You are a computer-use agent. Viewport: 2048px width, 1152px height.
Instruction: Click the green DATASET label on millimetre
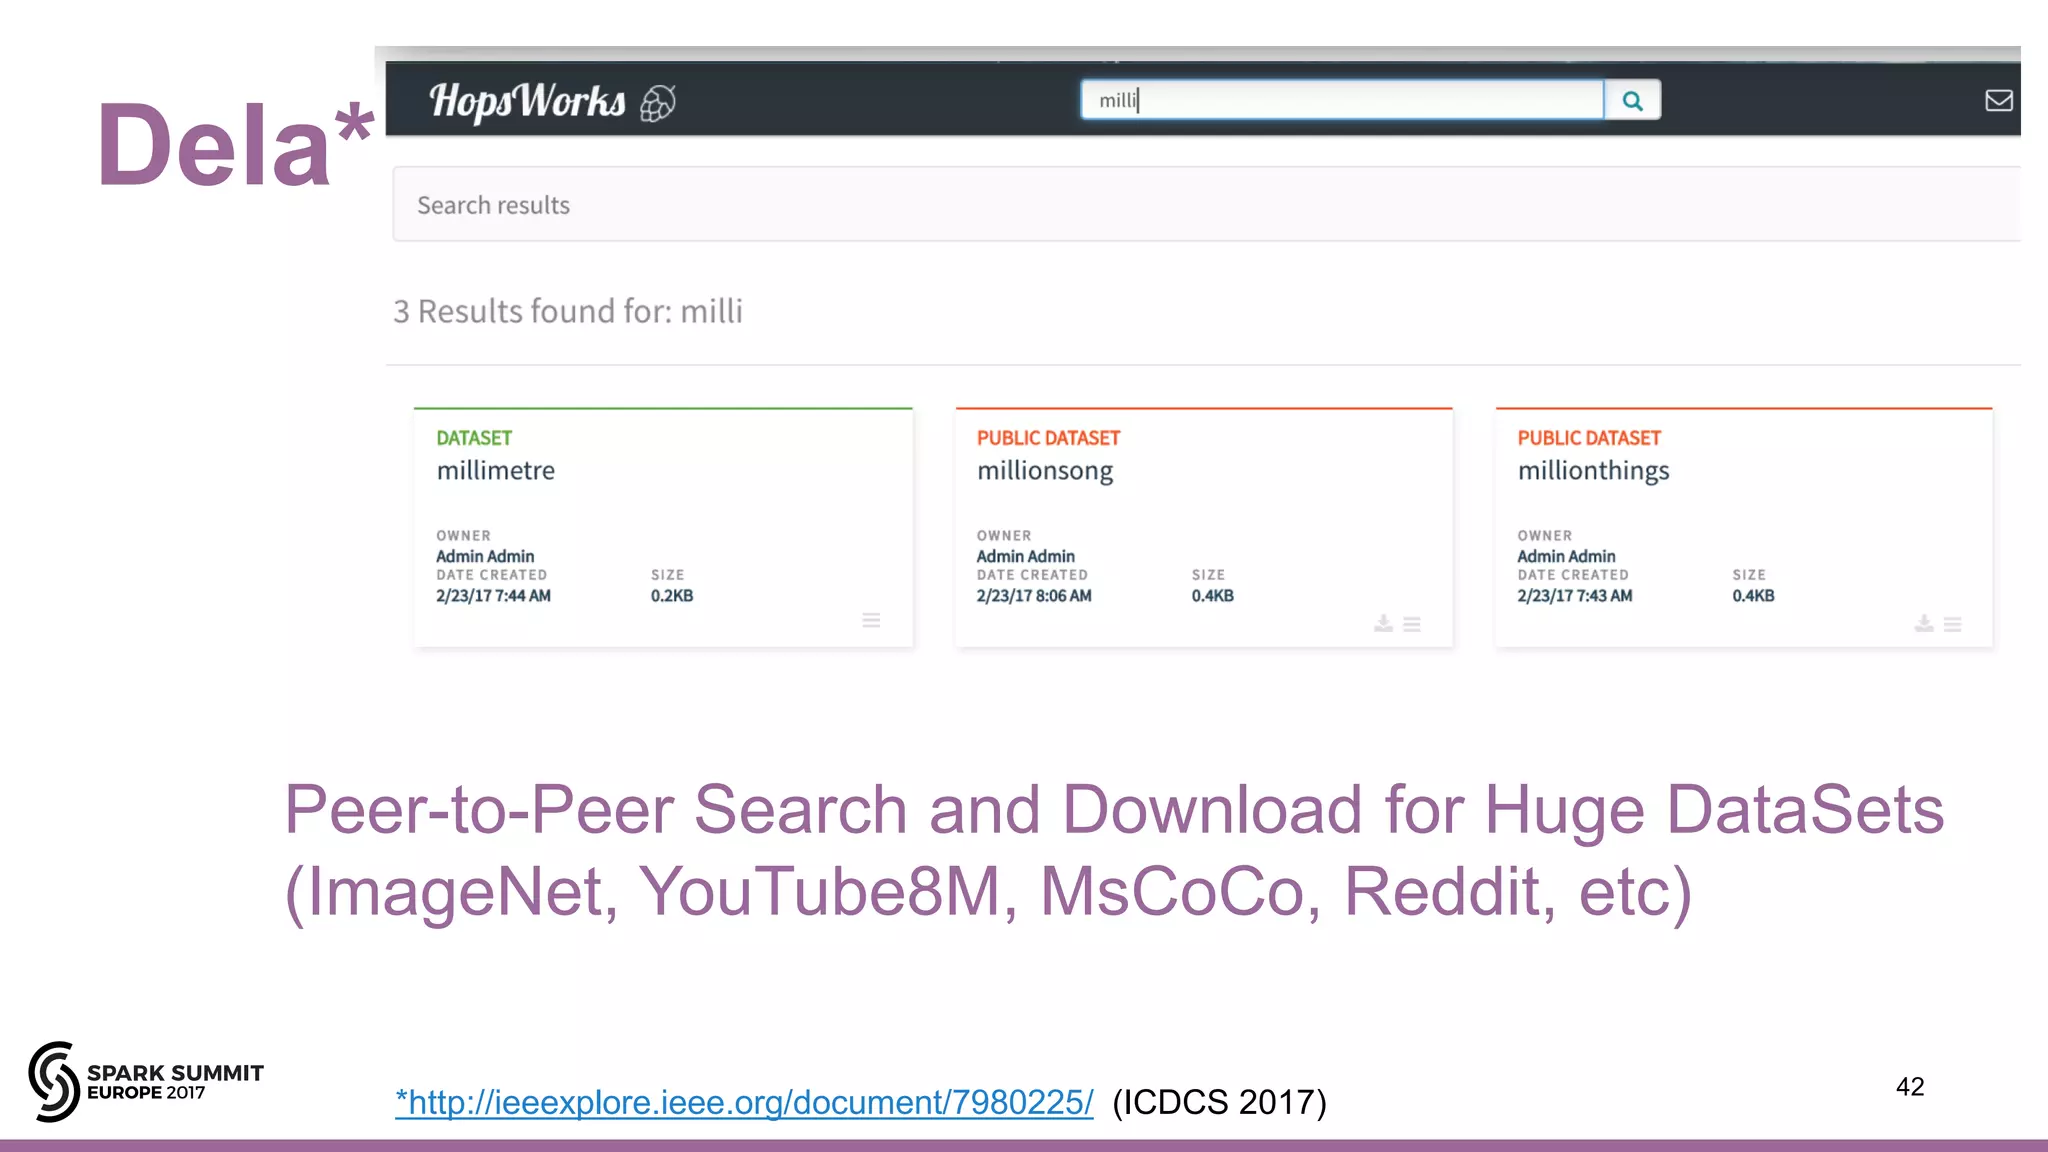474,438
